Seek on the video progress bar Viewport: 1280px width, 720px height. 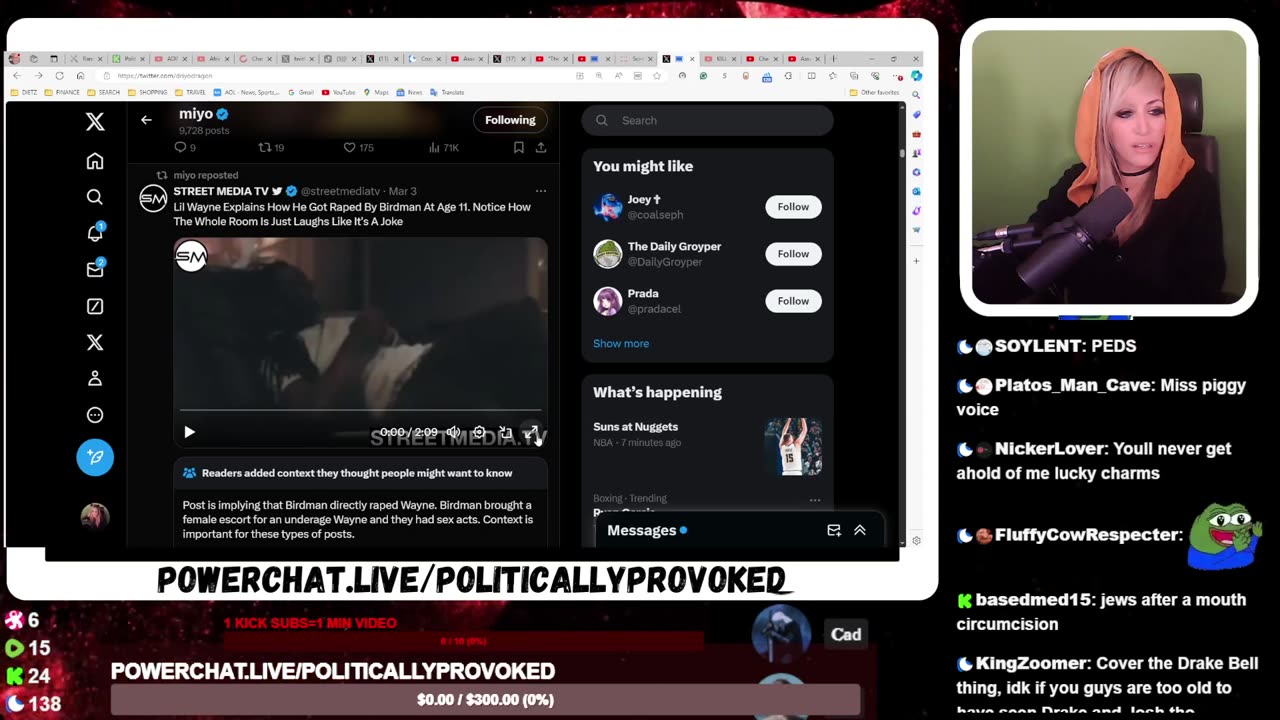click(360, 410)
